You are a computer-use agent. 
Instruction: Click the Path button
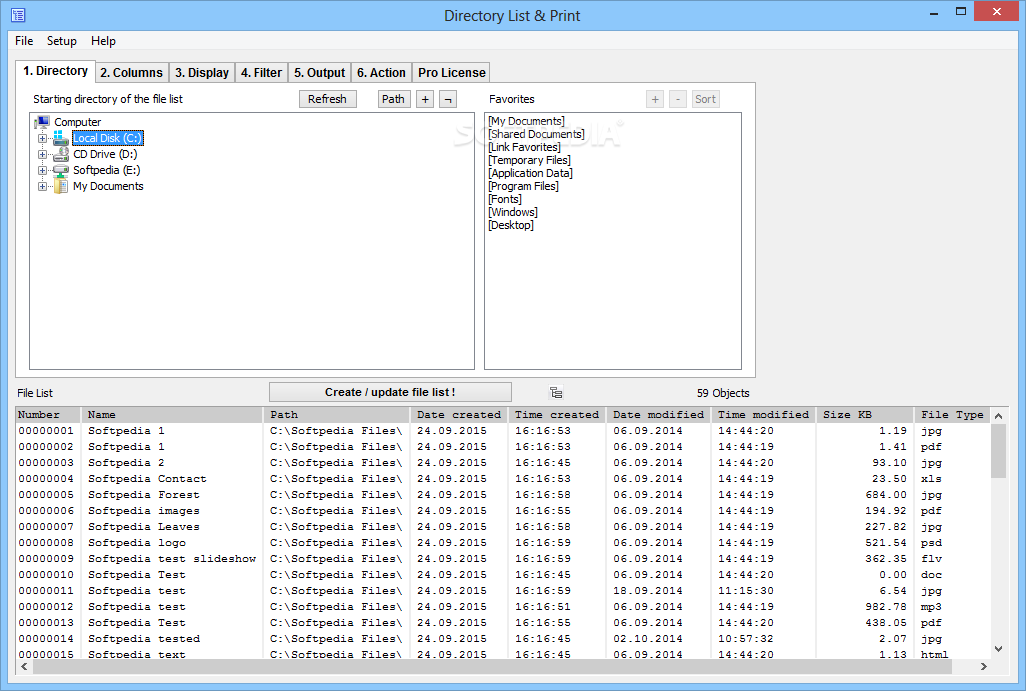[393, 99]
